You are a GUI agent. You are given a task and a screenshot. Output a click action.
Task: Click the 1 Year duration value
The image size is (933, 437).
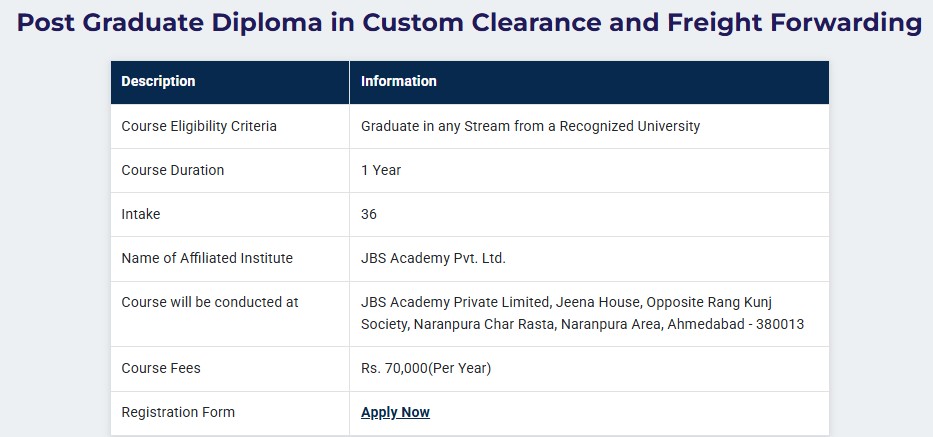(381, 170)
